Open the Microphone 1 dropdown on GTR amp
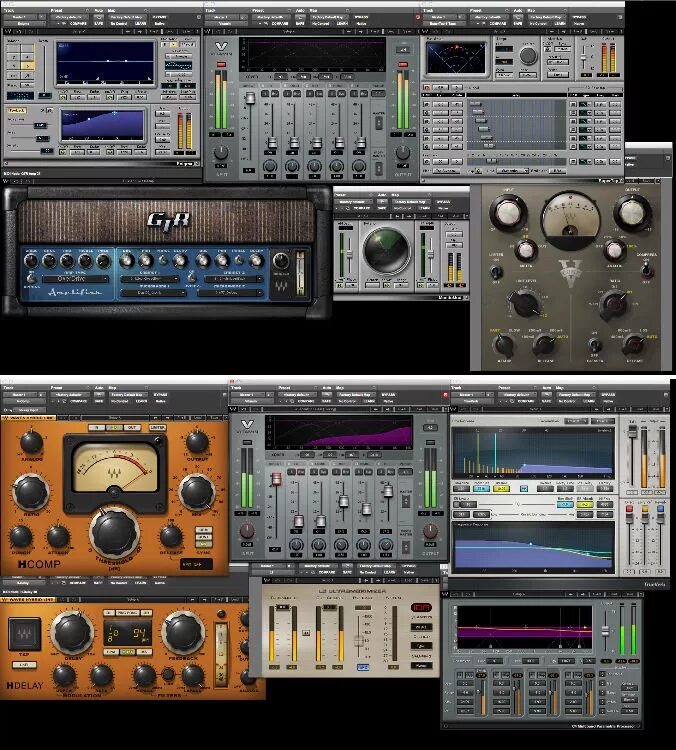 point(153,292)
